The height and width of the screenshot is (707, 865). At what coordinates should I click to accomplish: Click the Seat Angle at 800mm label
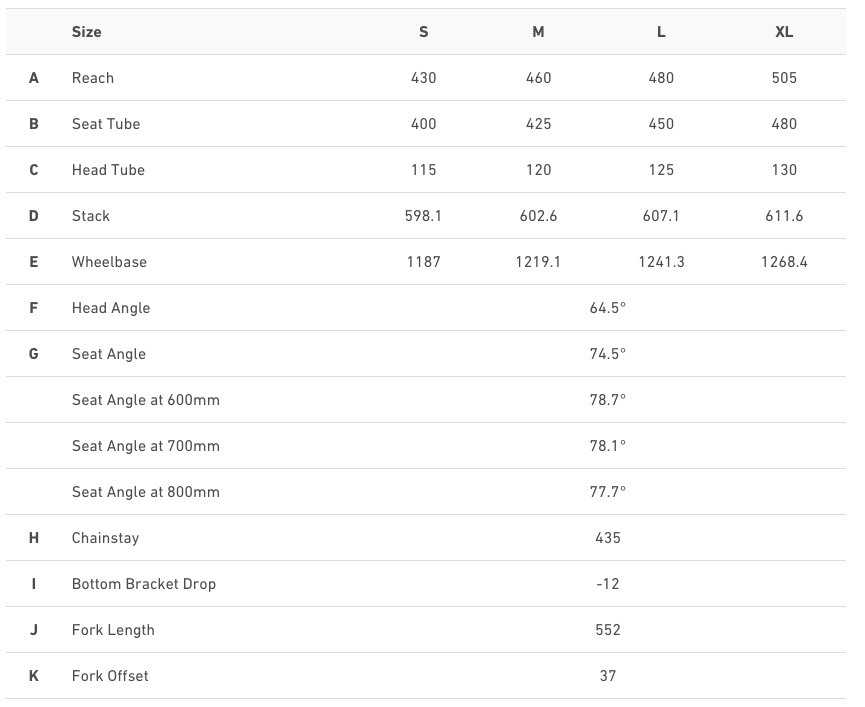coord(146,492)
